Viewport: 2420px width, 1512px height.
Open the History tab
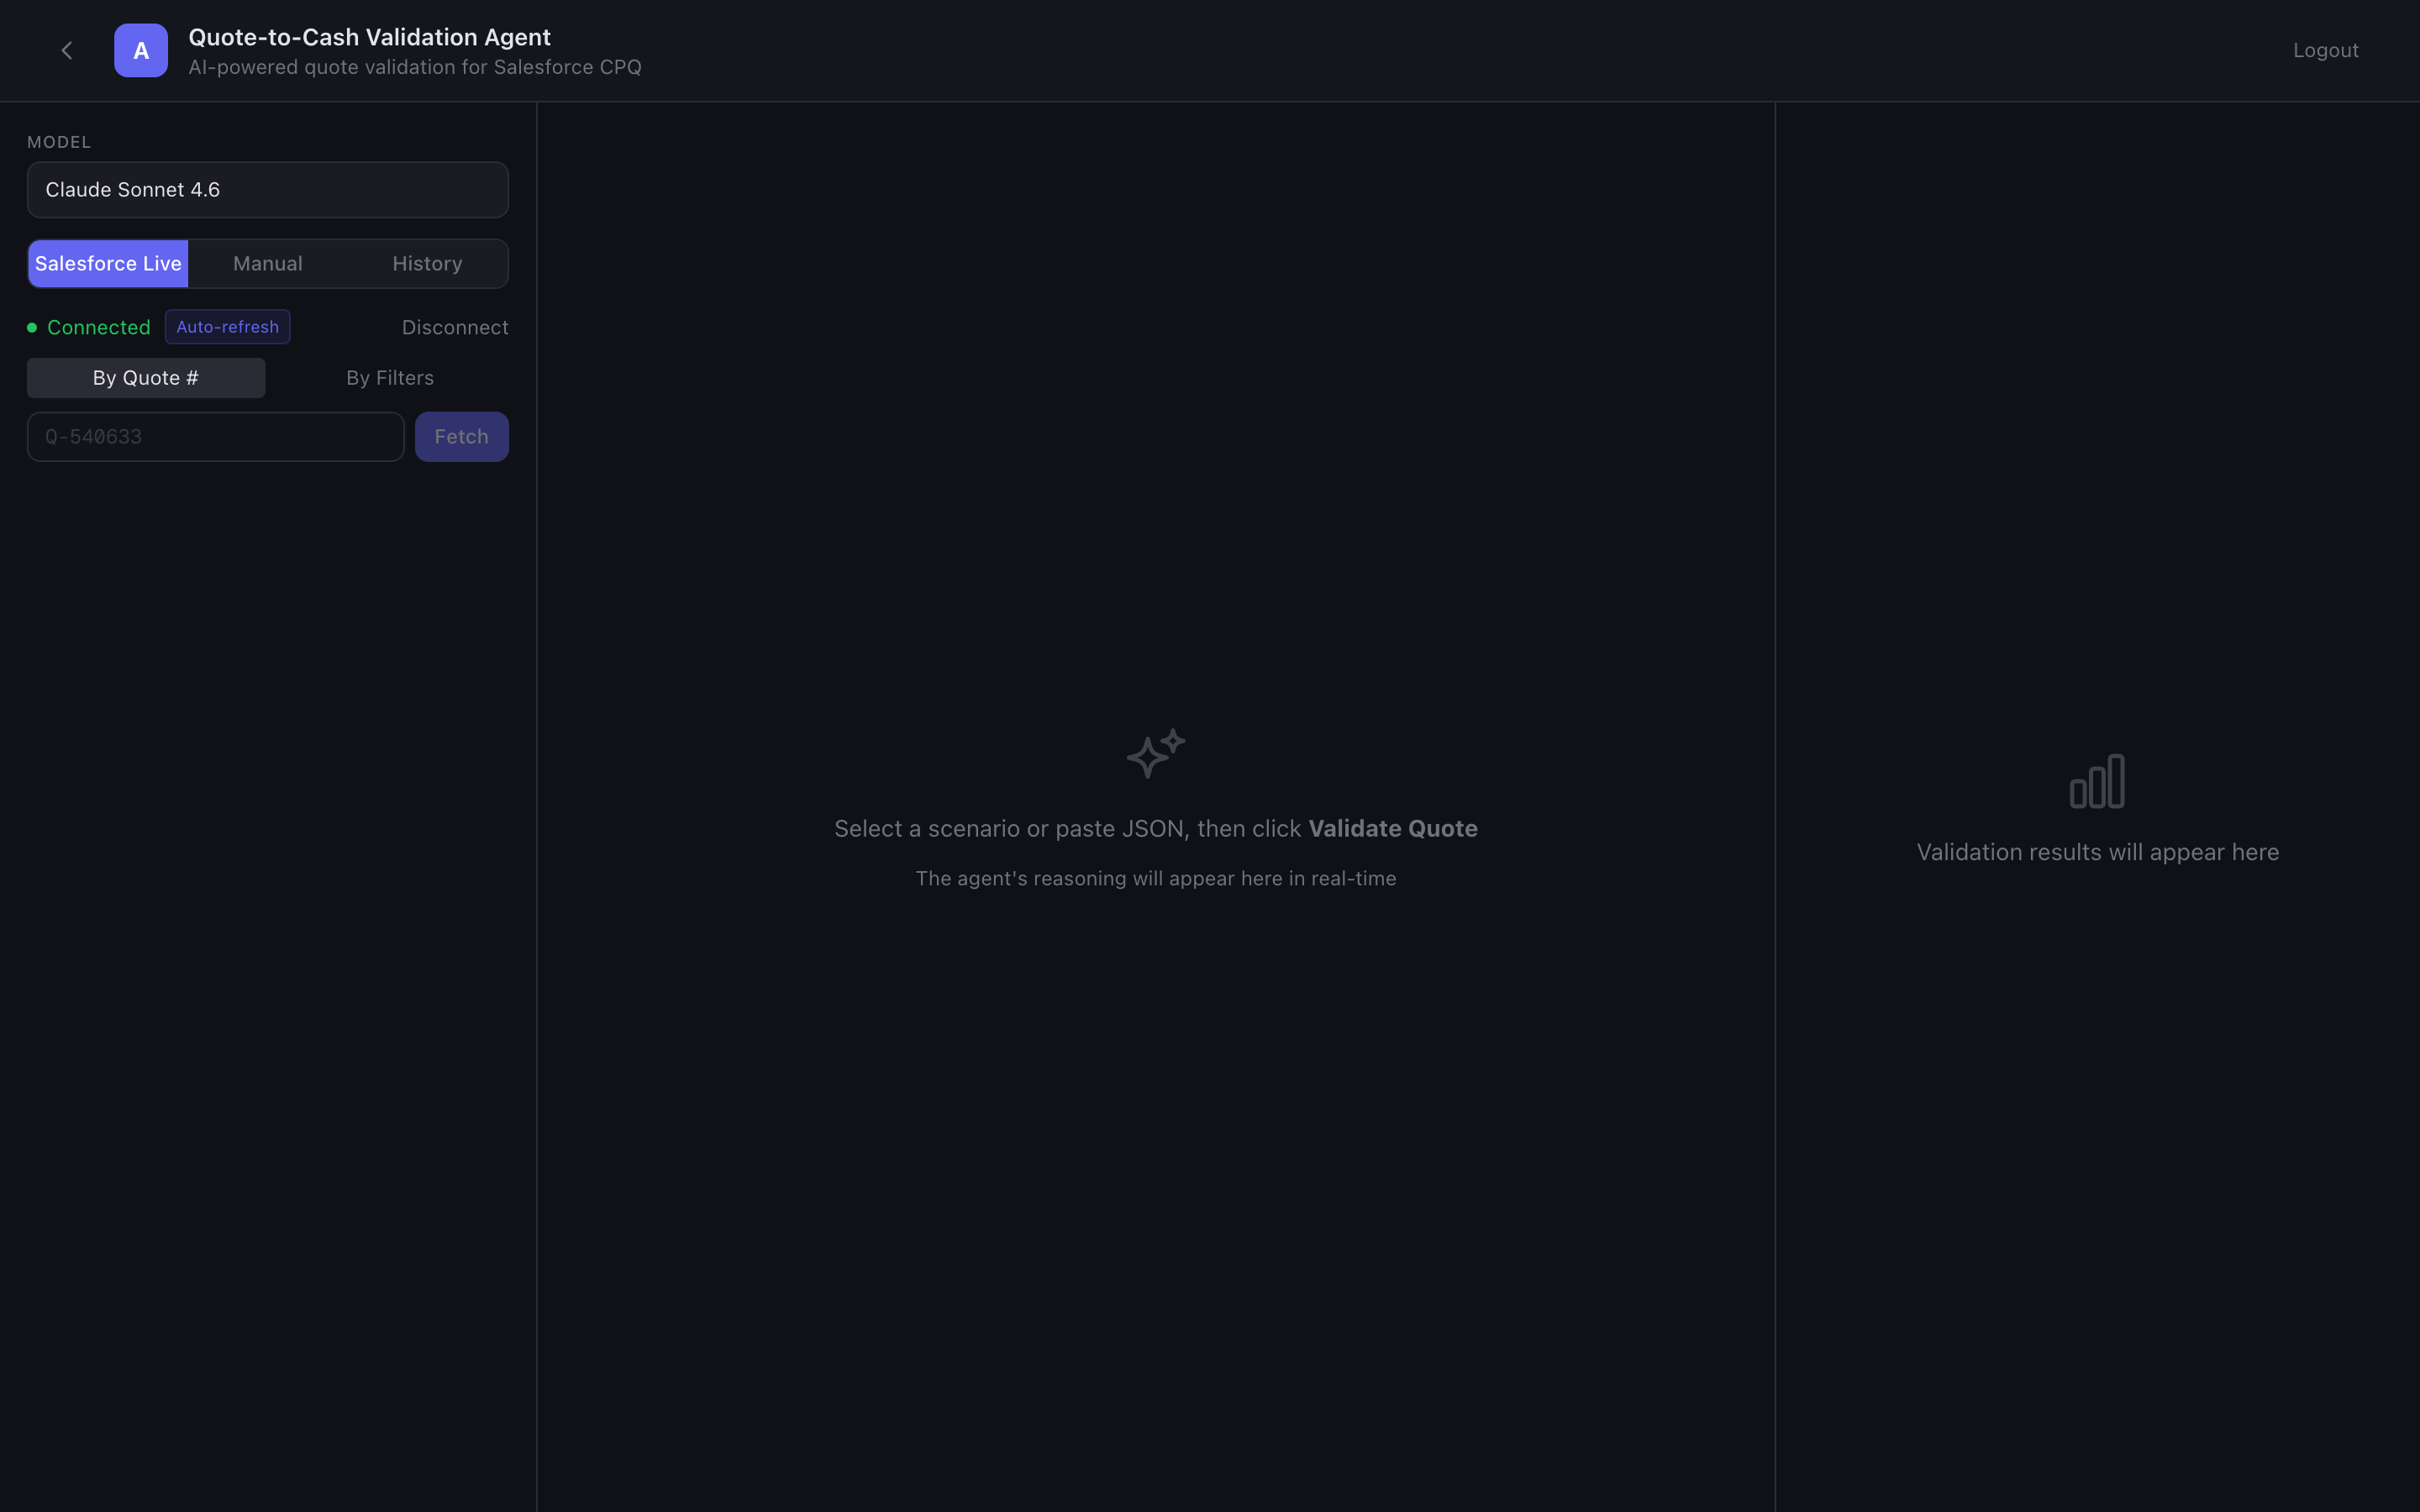pyautogui.click(x=427, y=263)
